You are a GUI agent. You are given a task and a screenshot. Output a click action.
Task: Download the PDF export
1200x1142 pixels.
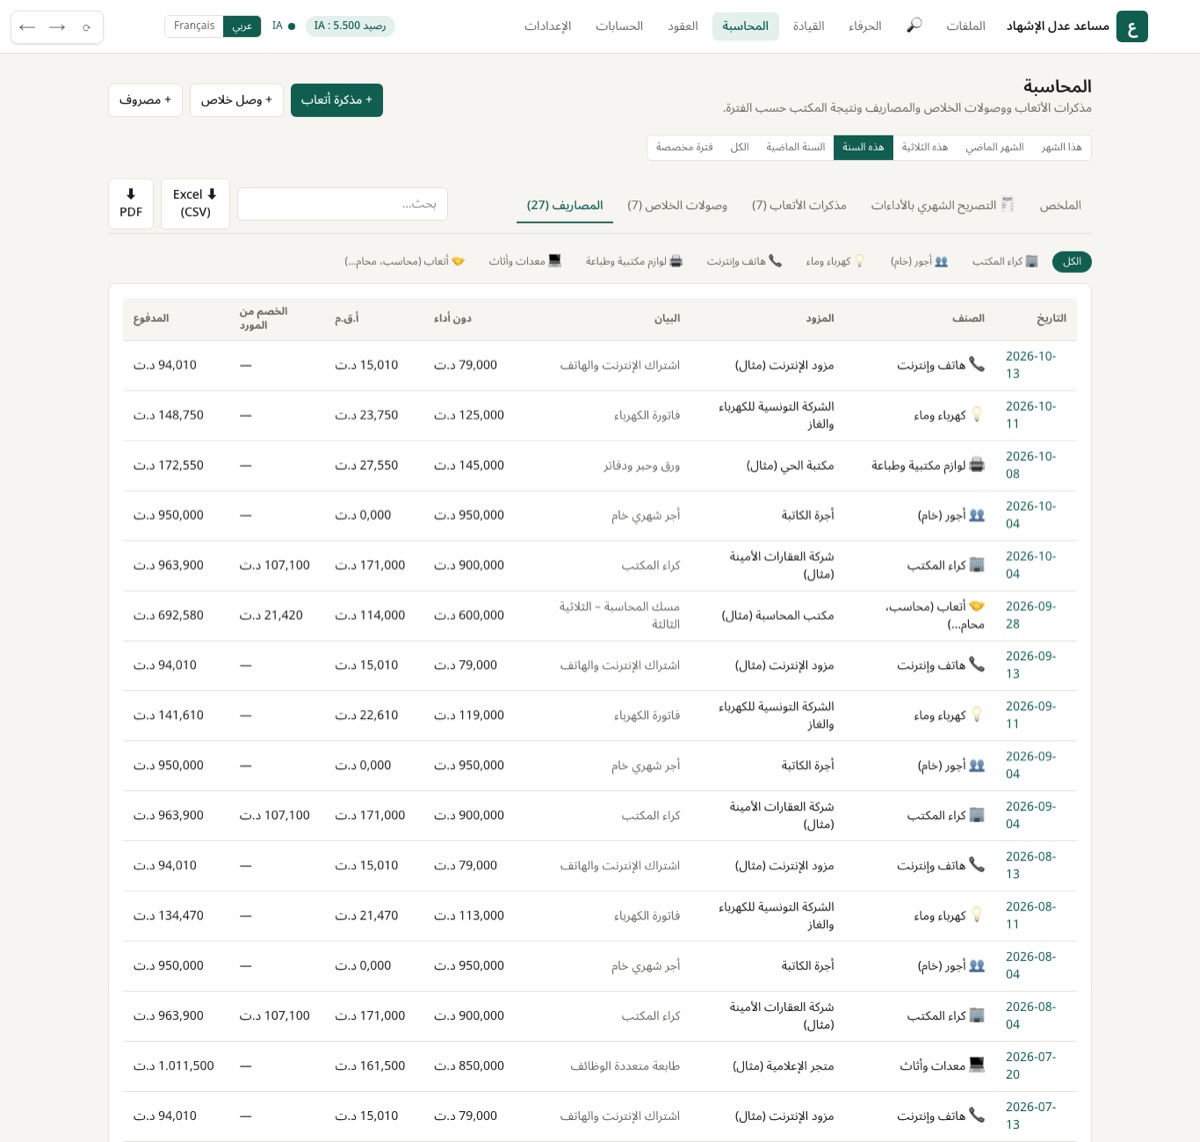coord(131,203)
